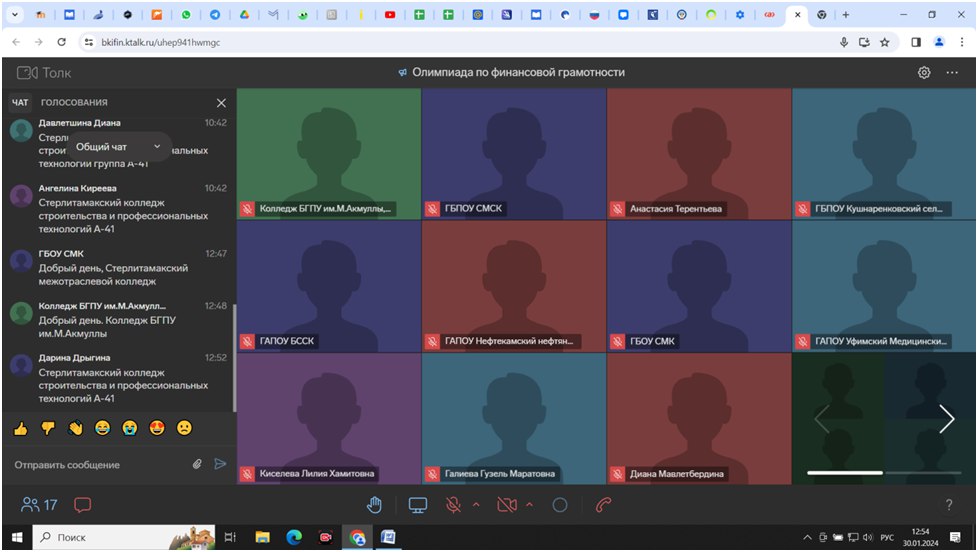
Task: Open conference settings gear icon
Action: 924,73
